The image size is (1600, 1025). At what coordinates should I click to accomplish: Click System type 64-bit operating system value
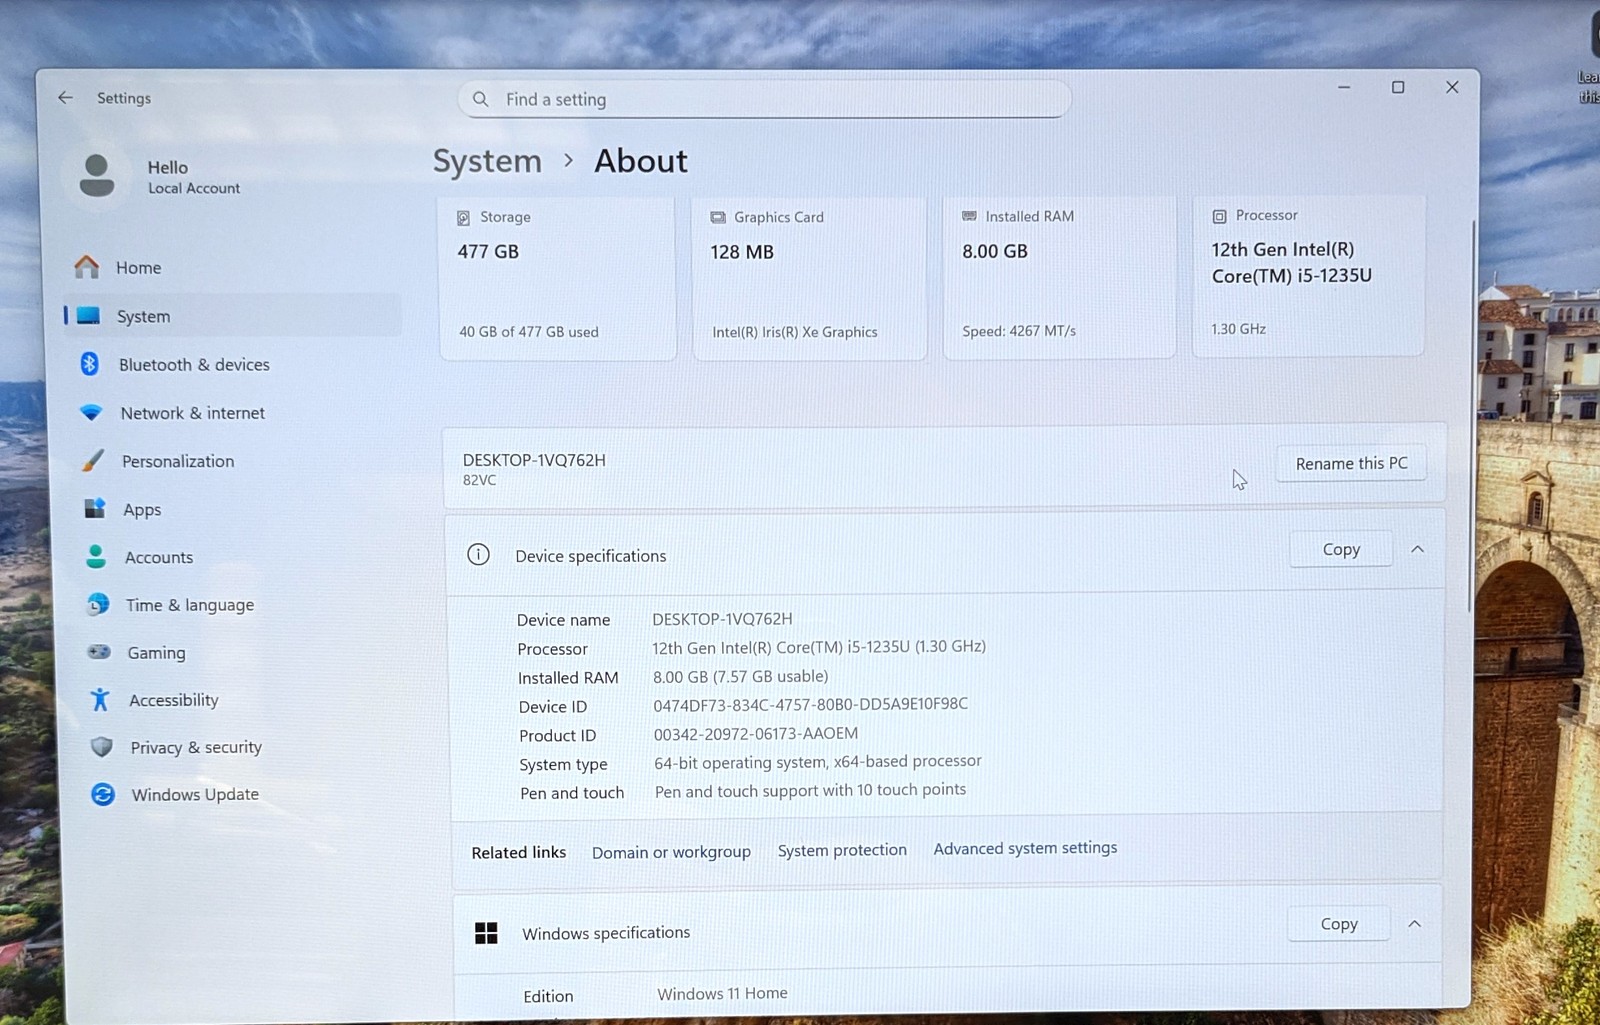point(817,761)
